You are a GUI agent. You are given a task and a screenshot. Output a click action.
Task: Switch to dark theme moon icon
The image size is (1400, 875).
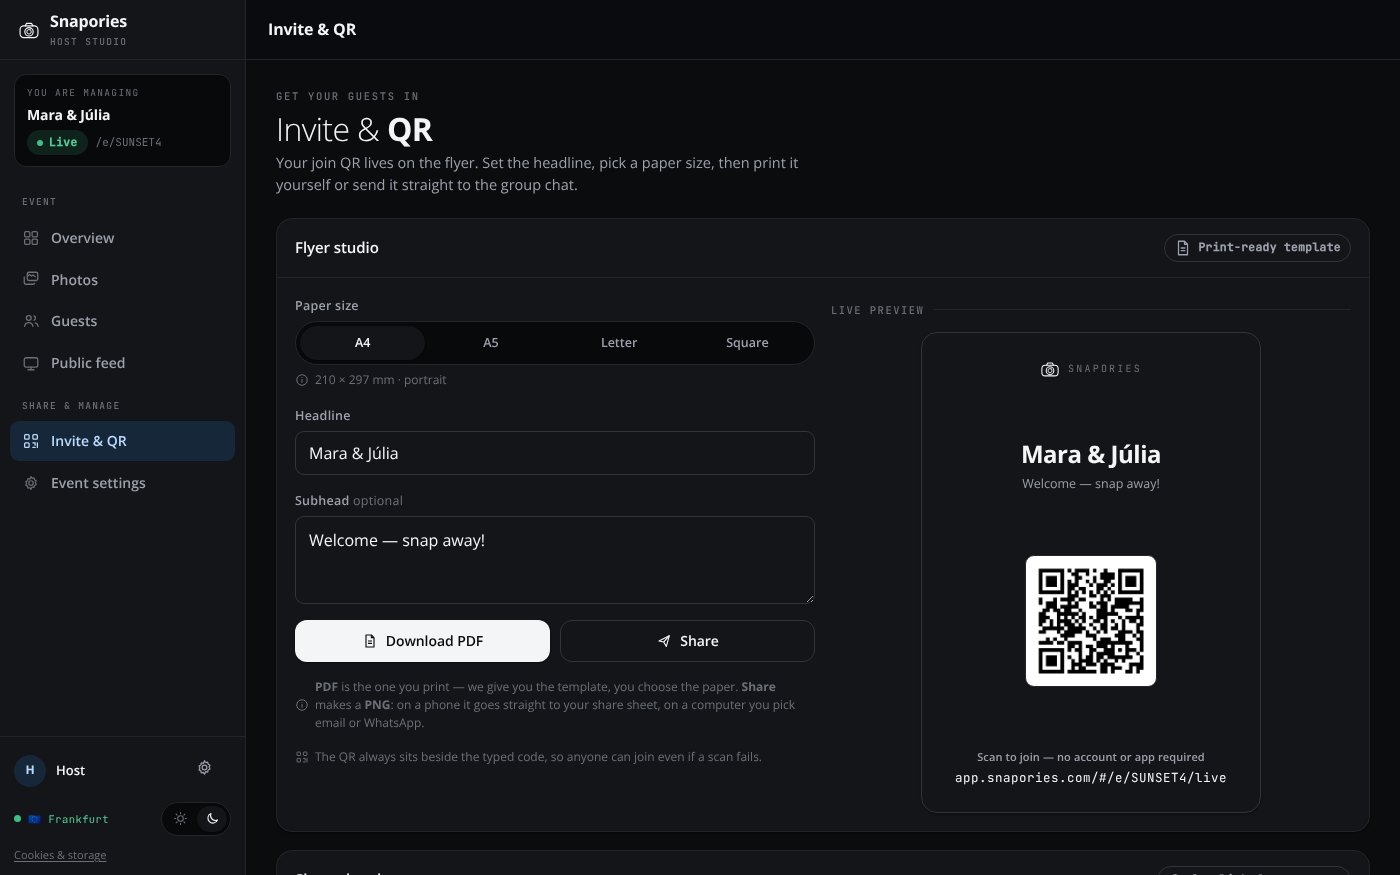212,818
